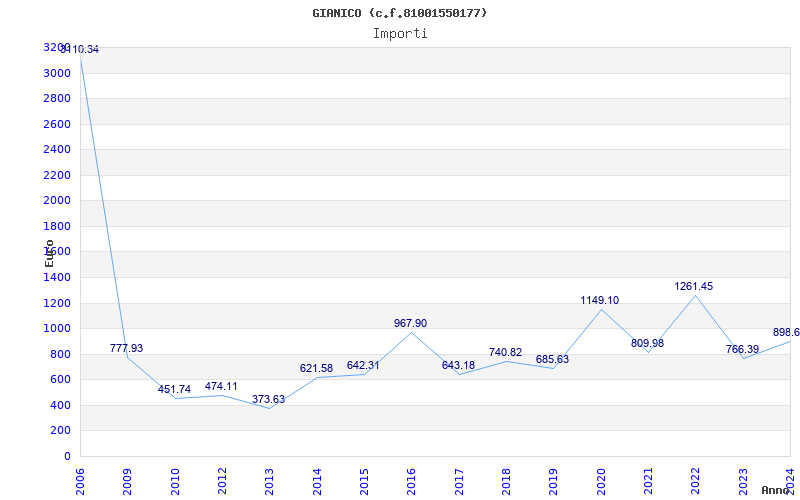Click the 600 y-axis tick label
This screenshot has width=800, height=500.
coord(61,380)
